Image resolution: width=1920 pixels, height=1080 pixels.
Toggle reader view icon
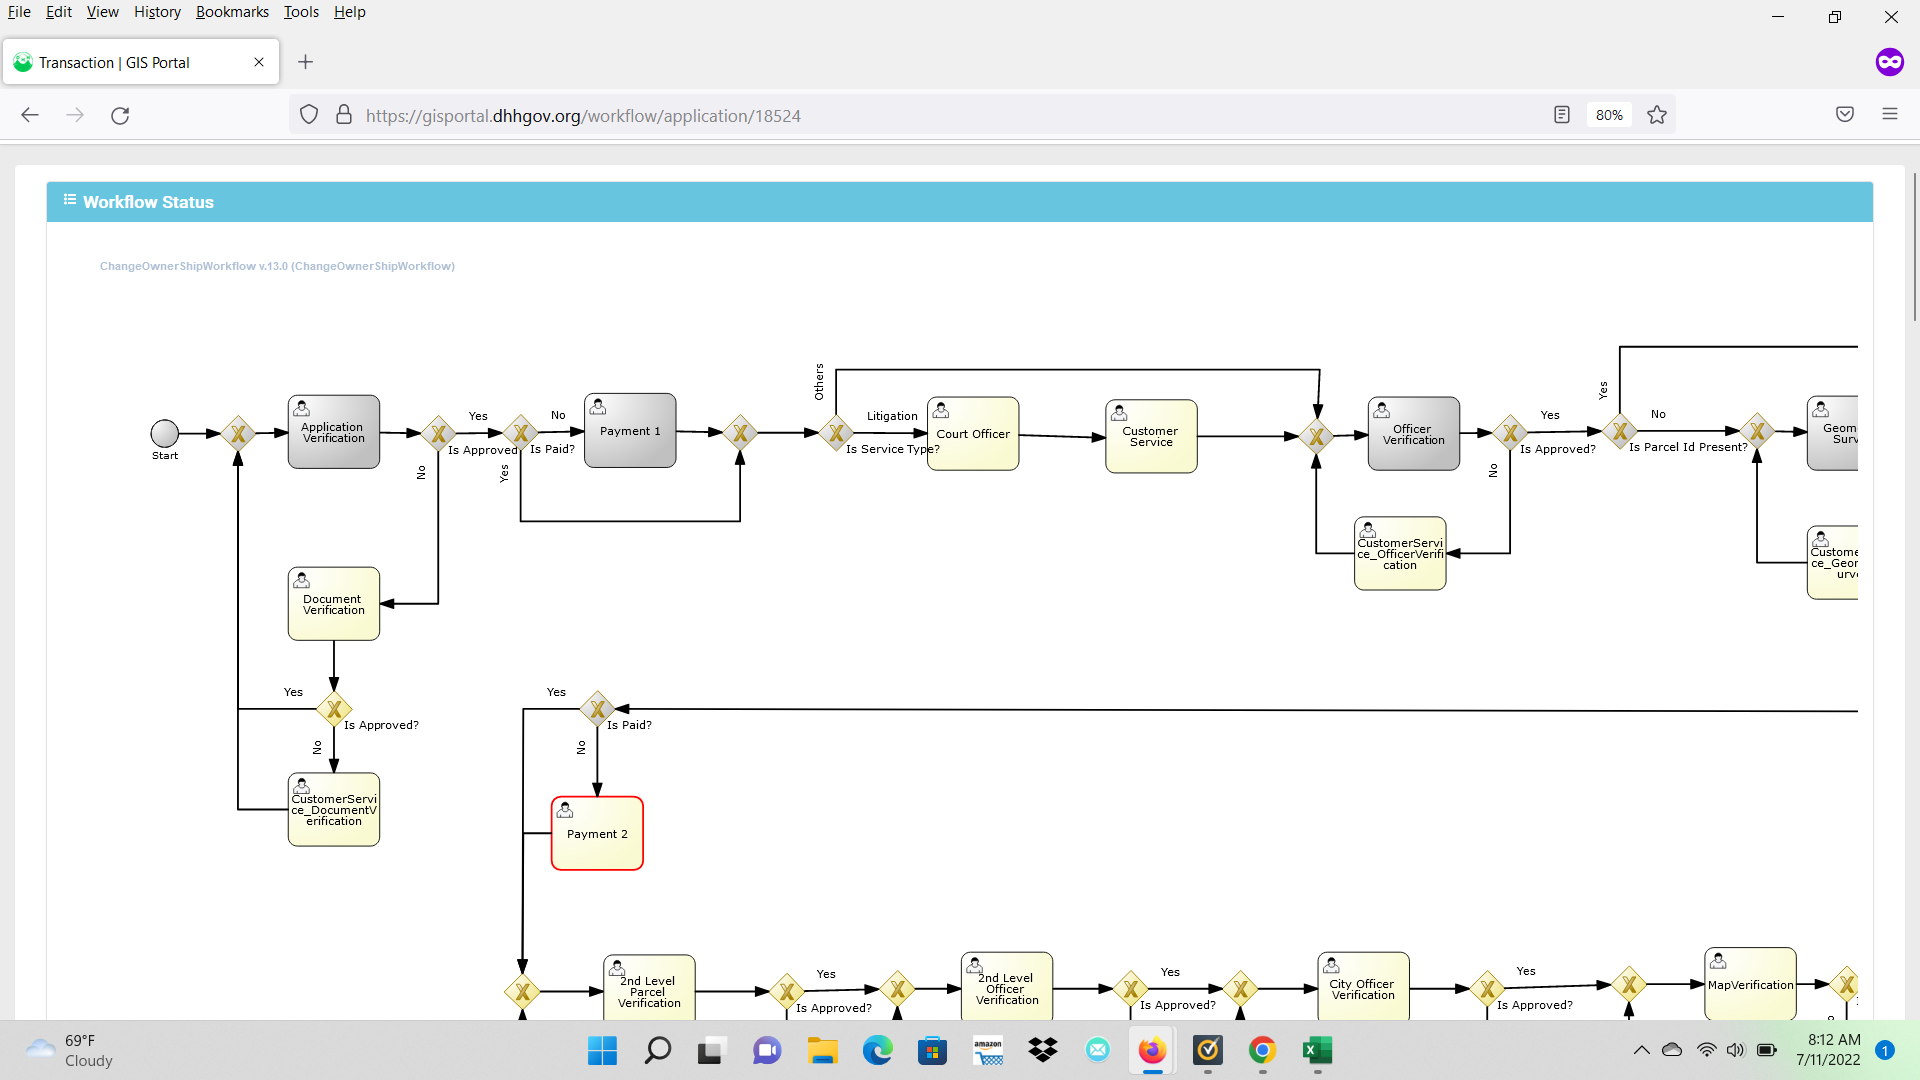pyautogui.click(x=1562, y=115)
